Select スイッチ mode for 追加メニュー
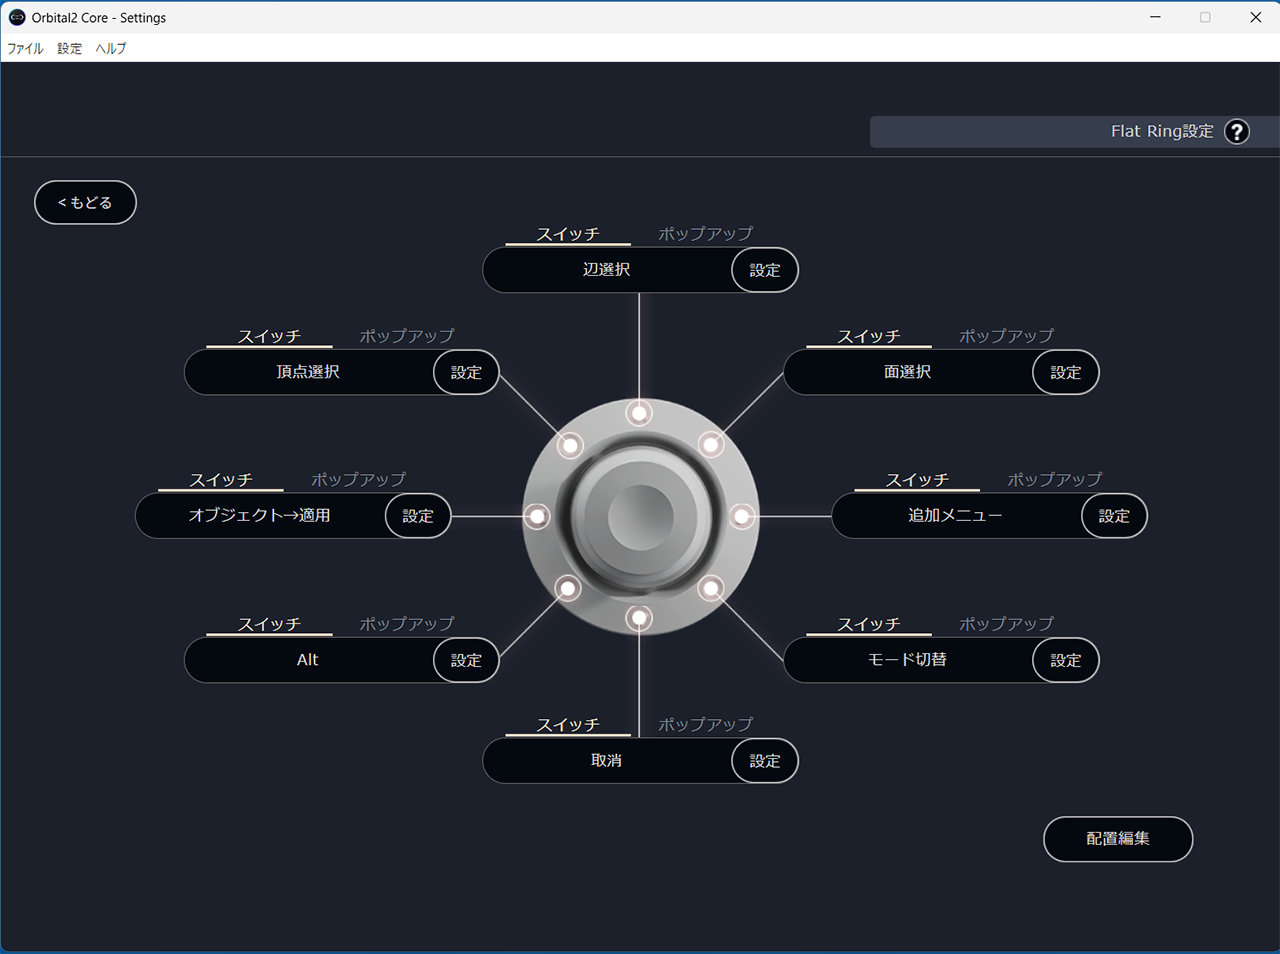Viewport: 1280px width, 954px height. (917, 480)
